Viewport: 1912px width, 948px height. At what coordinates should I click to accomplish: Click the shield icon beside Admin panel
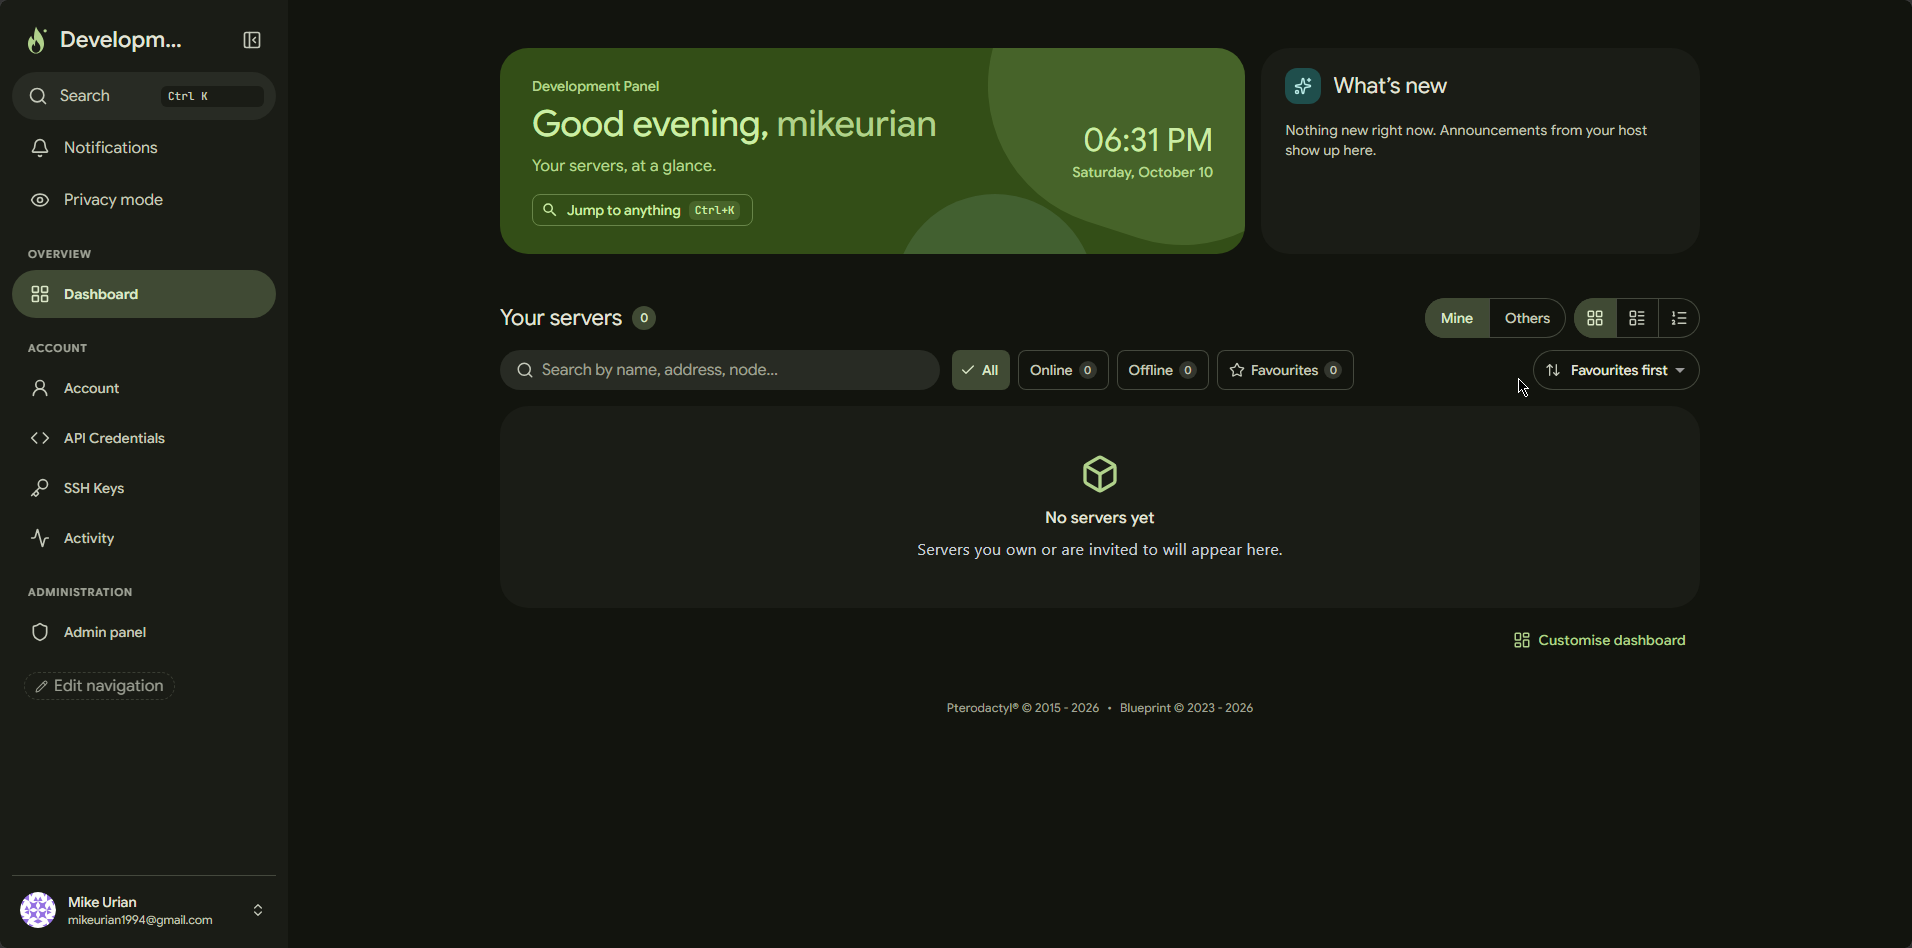(40, 632)
